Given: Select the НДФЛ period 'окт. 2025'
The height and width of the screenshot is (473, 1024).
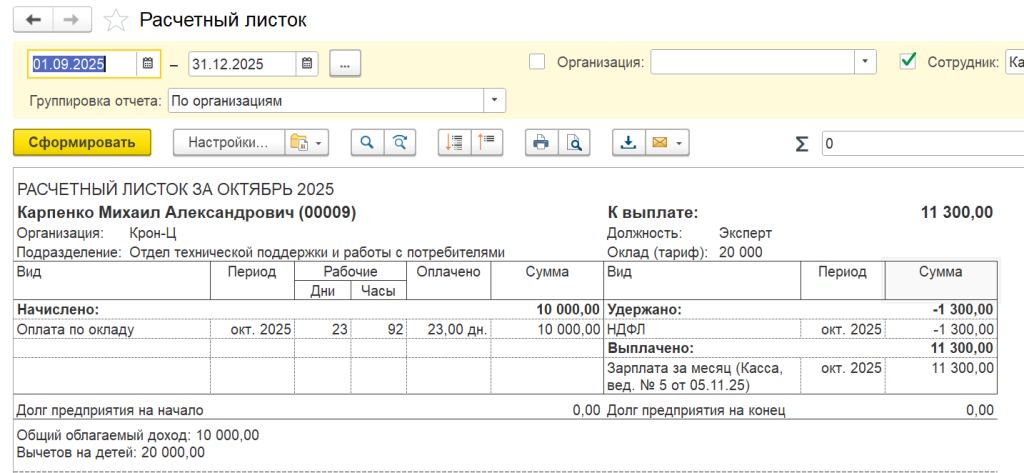Looking at the screenshot, I should [842, 329].
